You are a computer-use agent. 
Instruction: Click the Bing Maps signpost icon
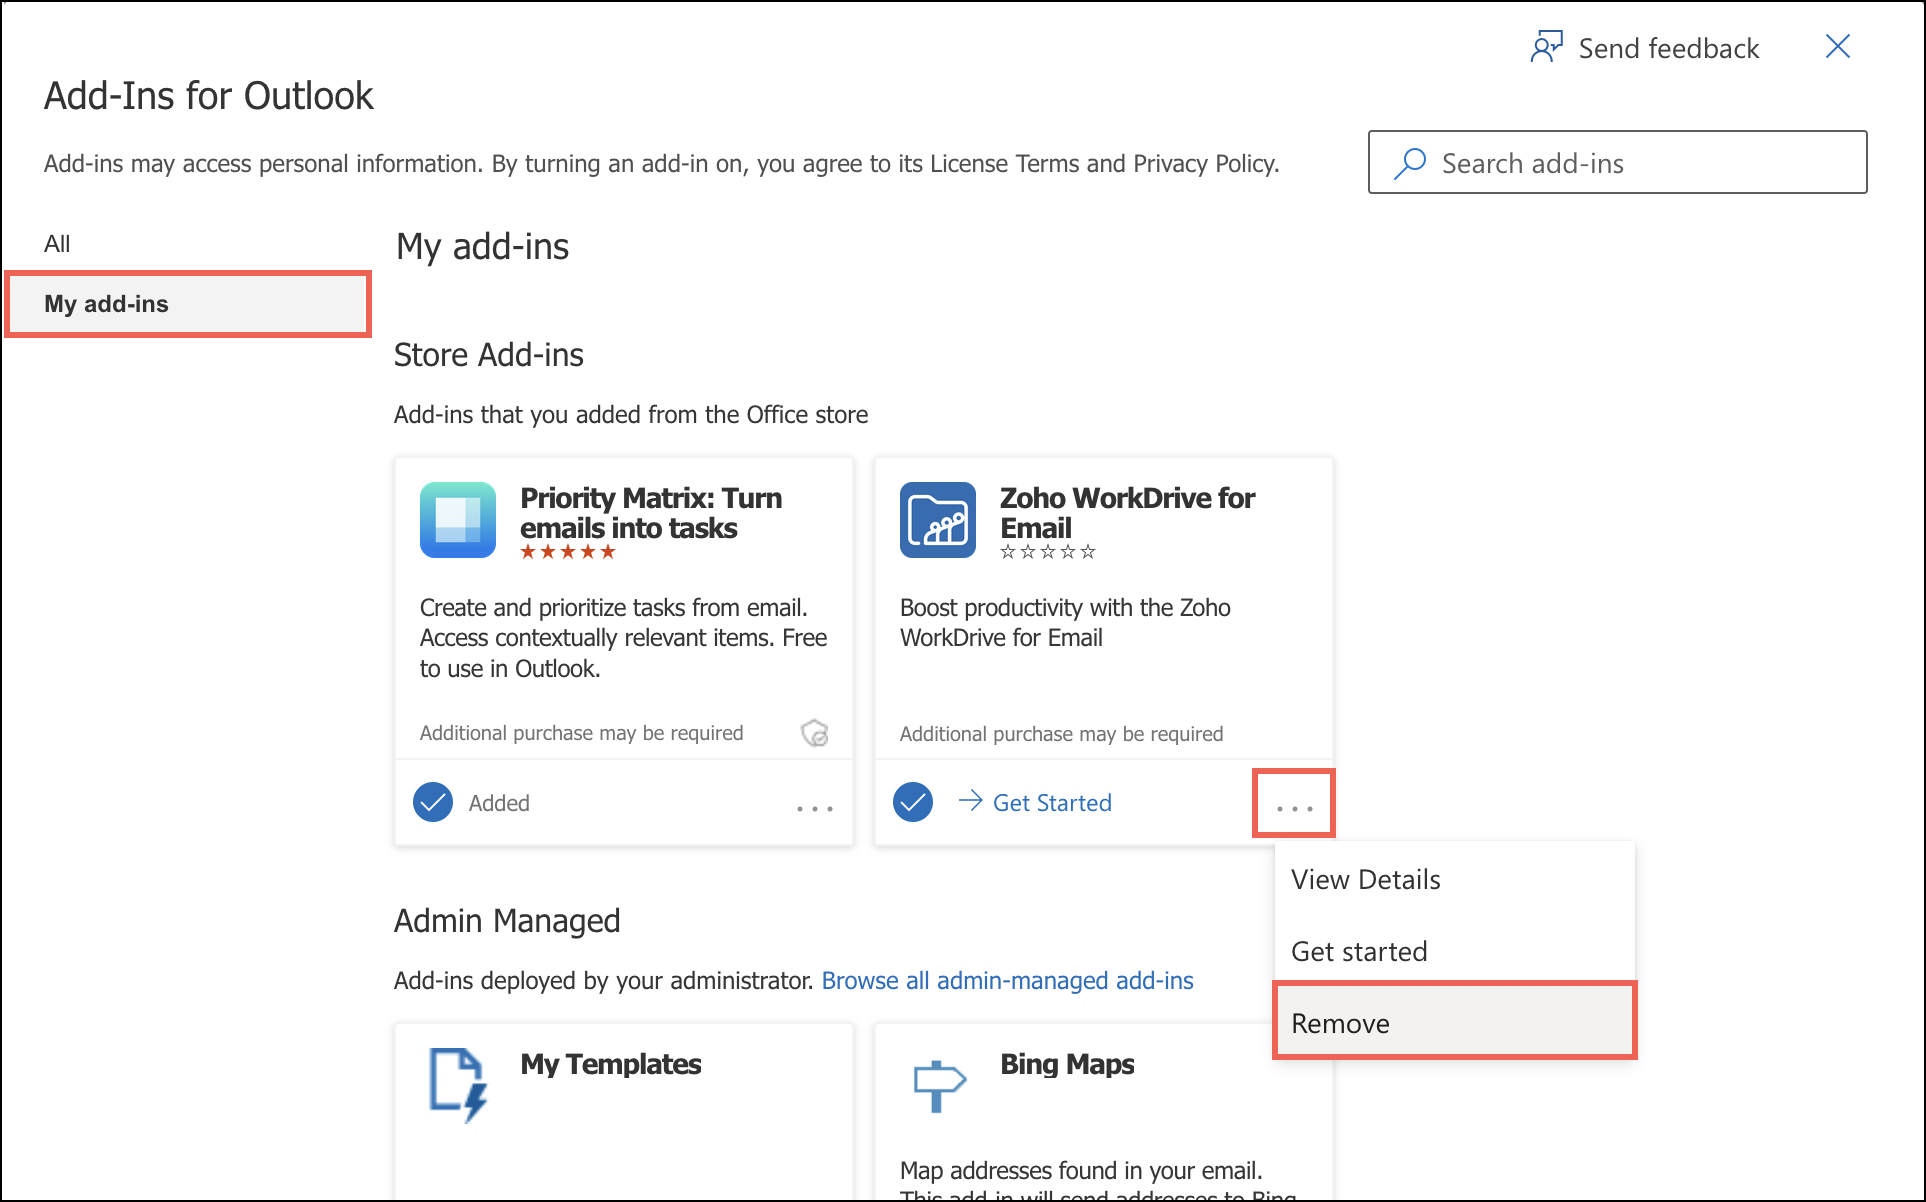tap(938, 1084)
